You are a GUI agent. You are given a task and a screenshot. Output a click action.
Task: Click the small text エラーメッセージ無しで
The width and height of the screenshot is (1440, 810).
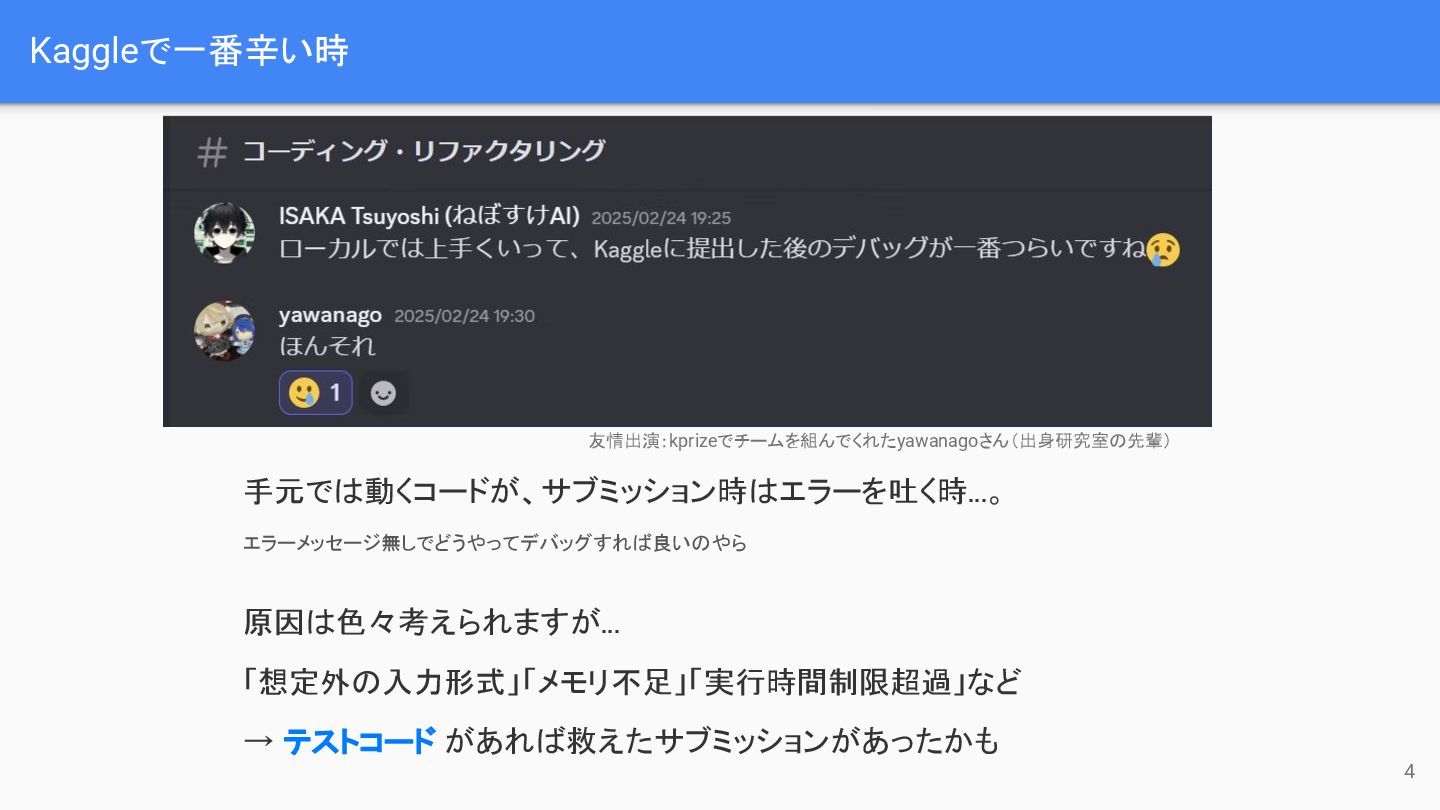pyautogui.click(x=495, y=543)
